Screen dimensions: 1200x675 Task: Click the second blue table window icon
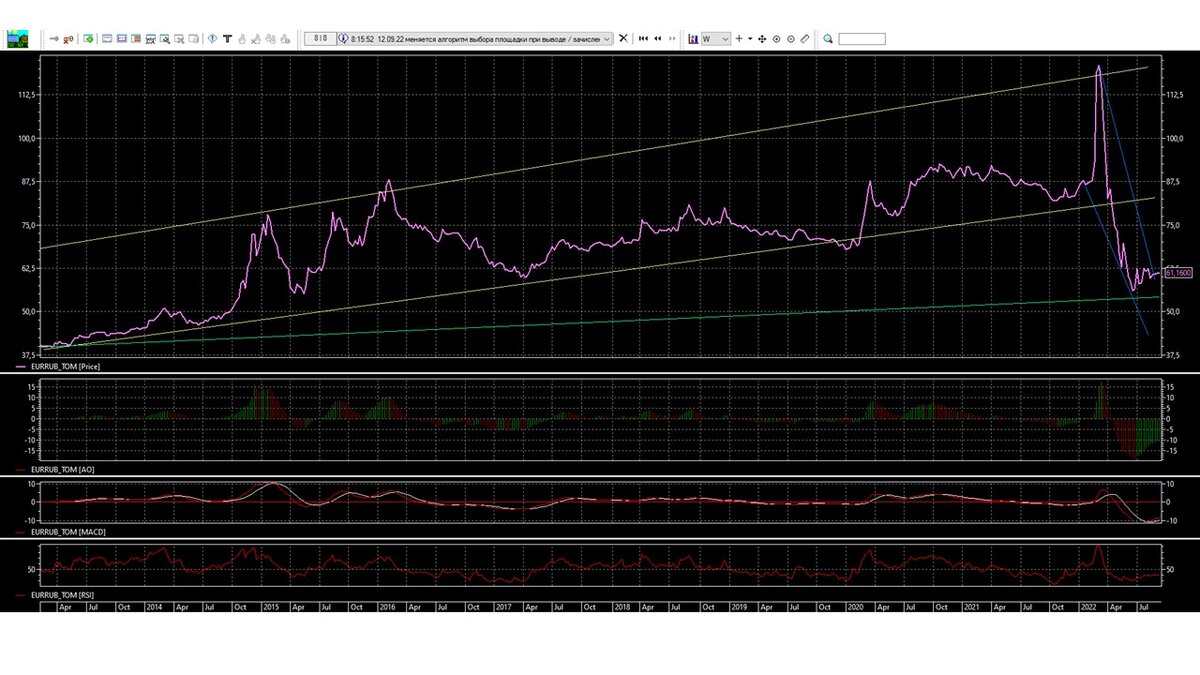coord(121,38)
